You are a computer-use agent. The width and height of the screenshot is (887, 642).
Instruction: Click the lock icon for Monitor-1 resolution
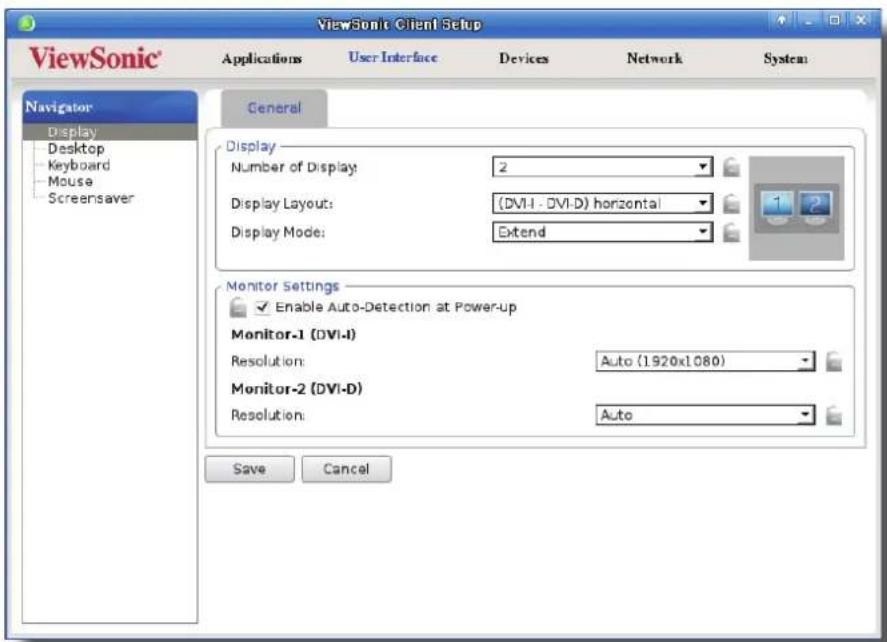pyautogui.click(x=834, y=361)
